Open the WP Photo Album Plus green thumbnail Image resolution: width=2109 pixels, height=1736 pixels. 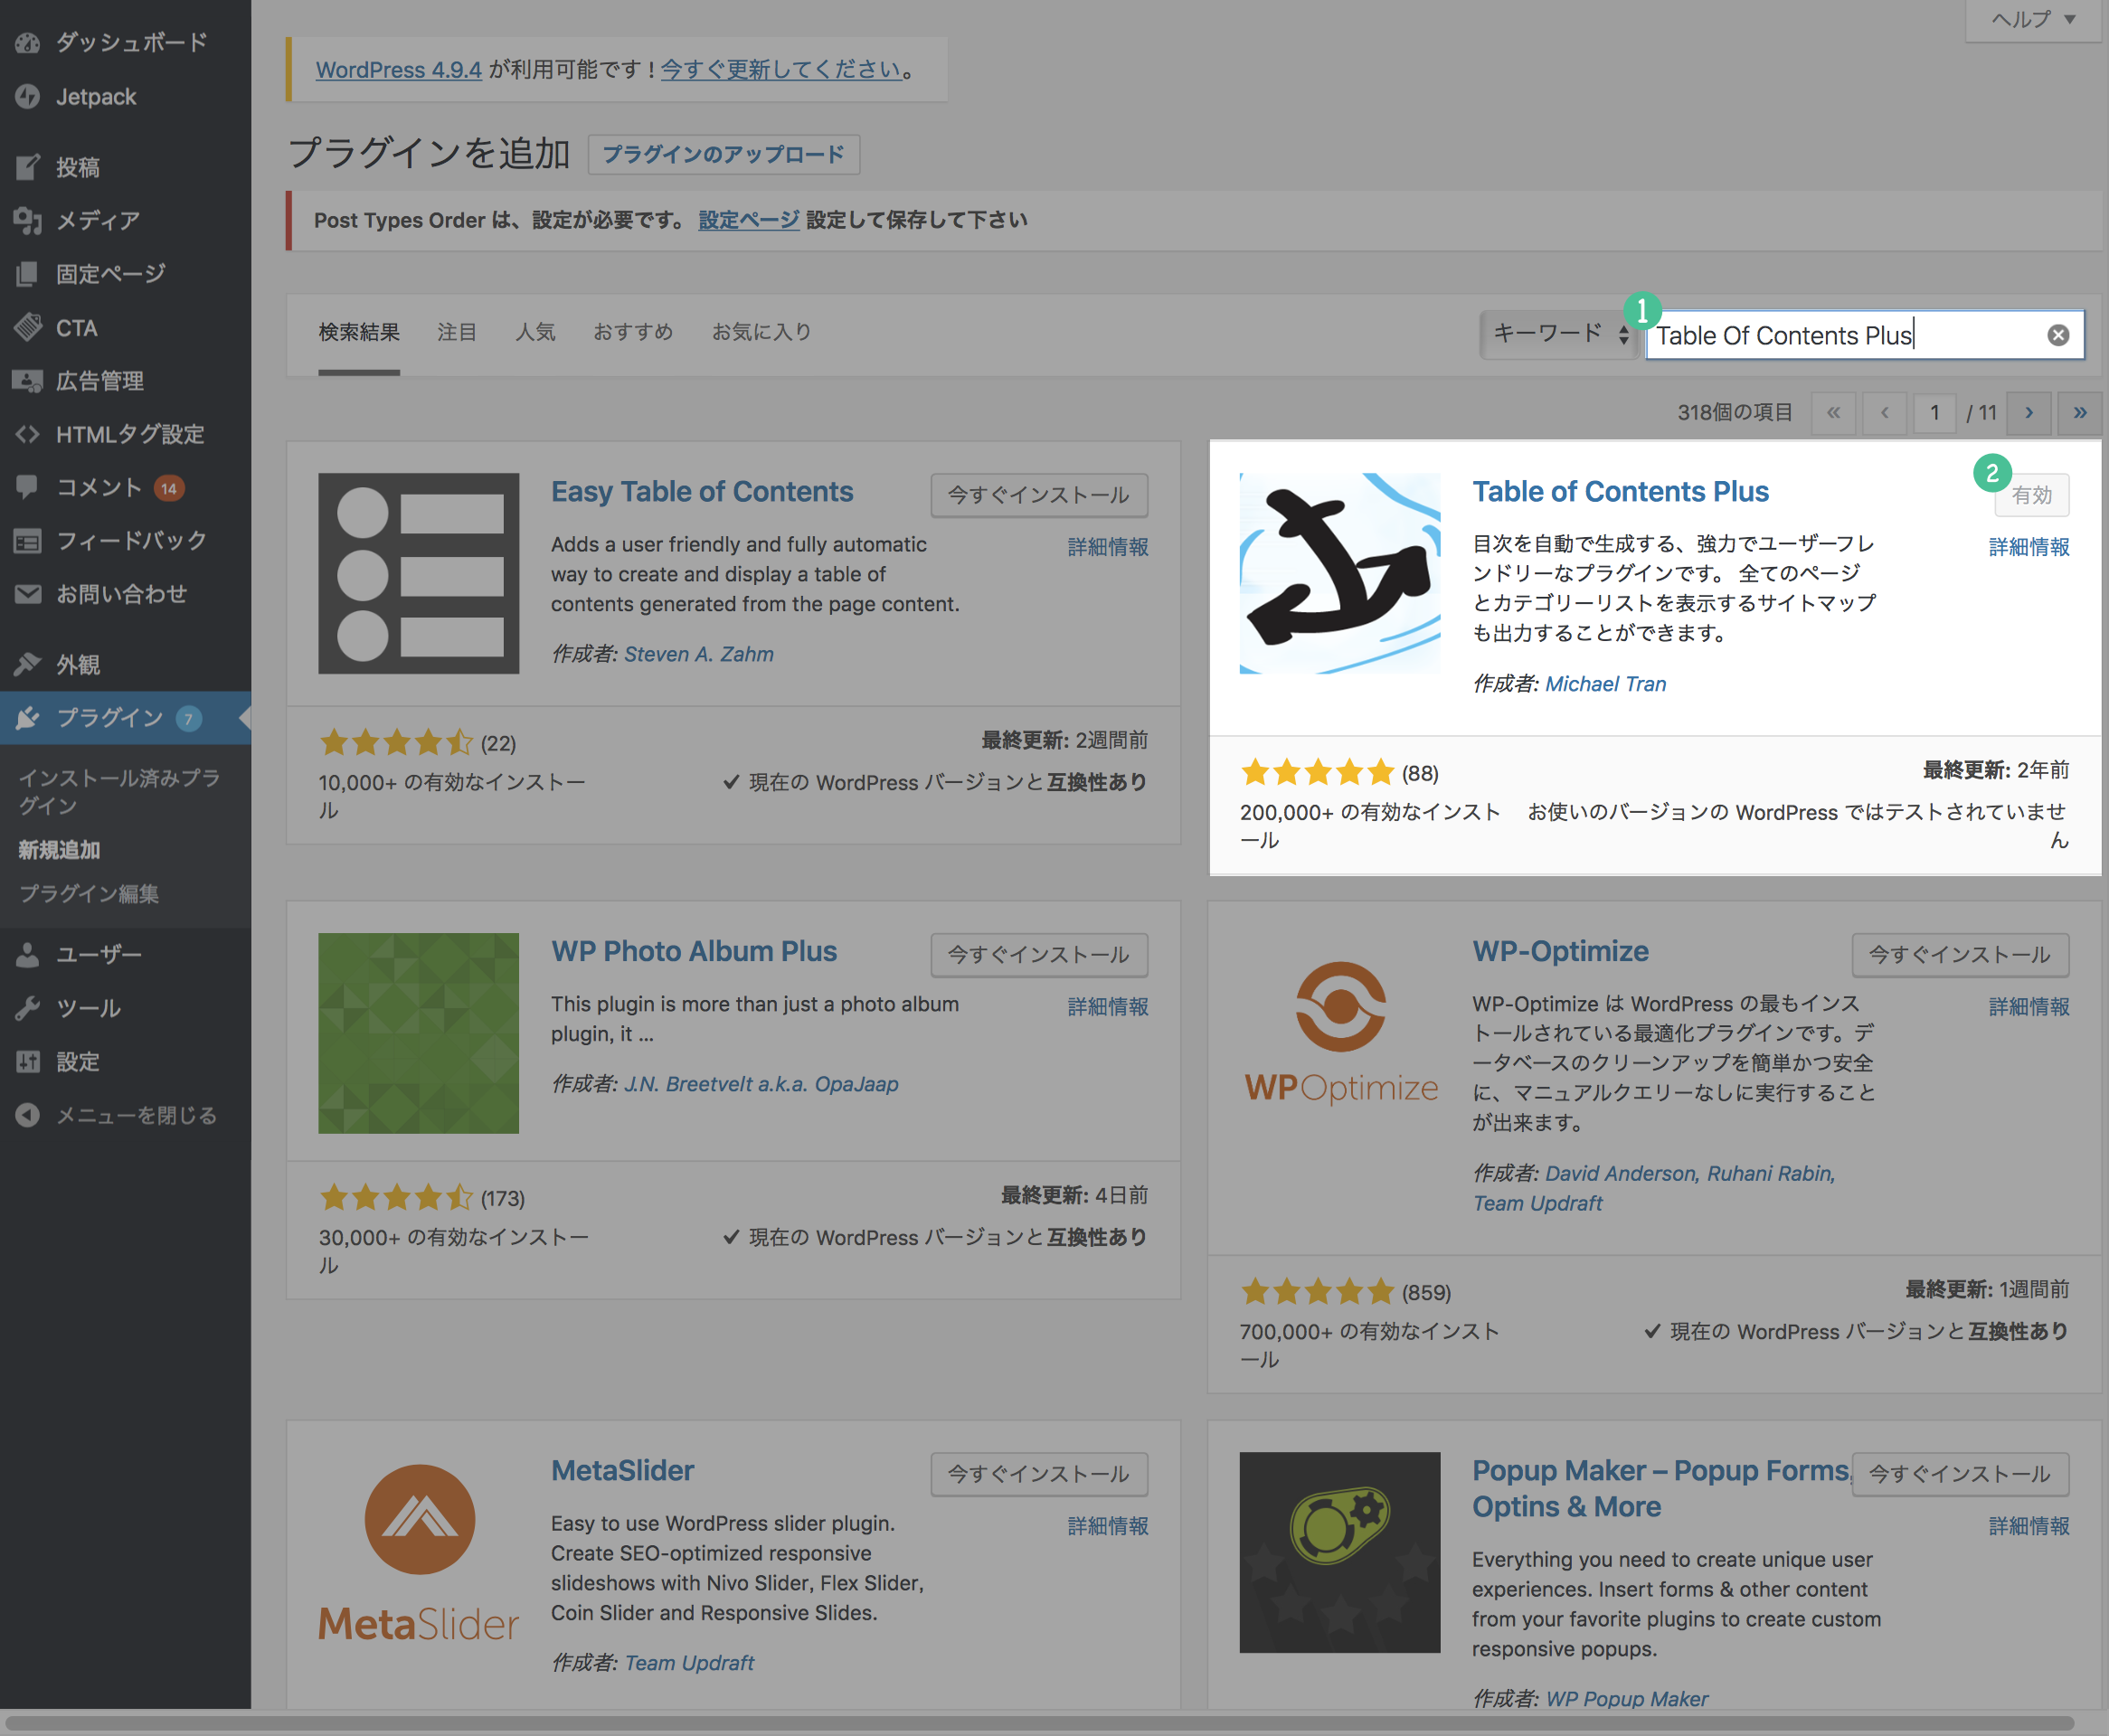(418, 1033)
